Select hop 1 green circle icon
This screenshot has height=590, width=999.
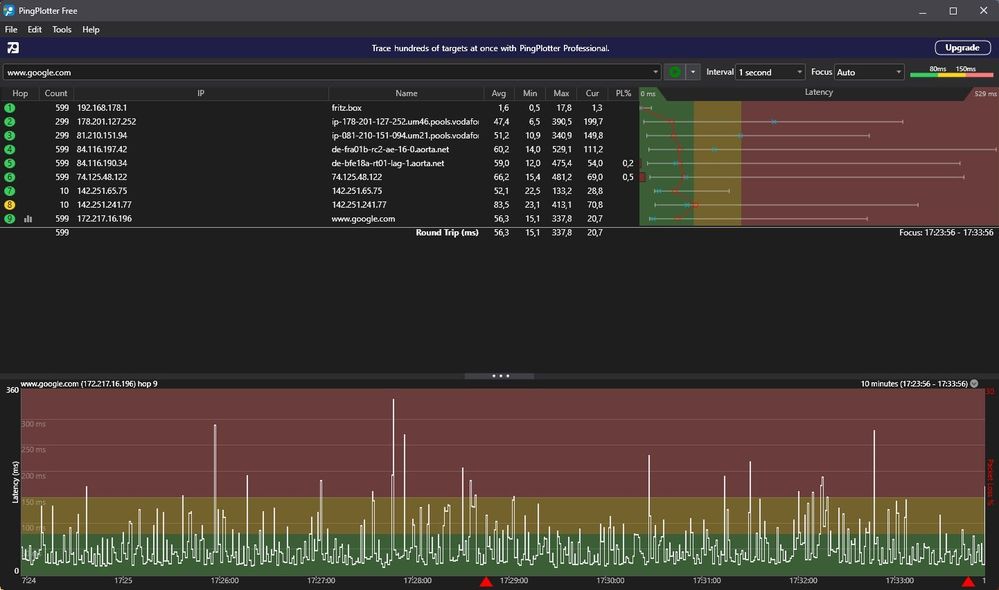coord(10,108)
